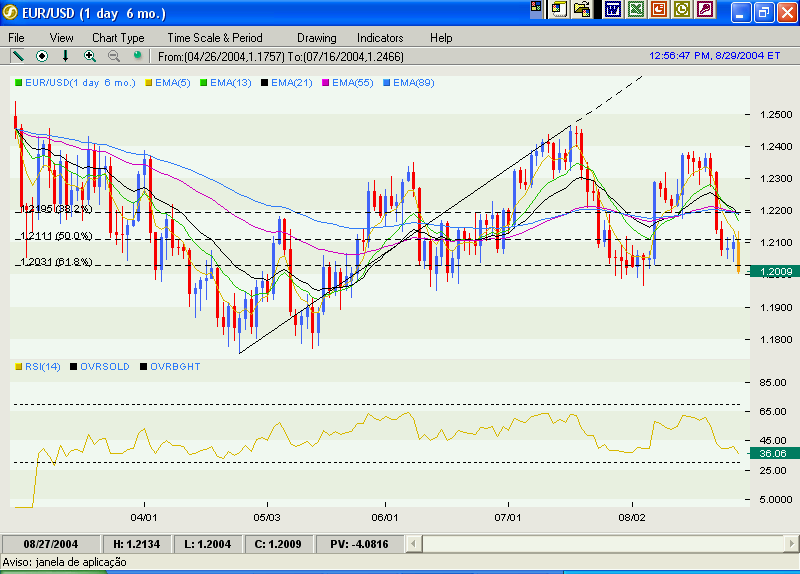Open the File menu
Viewport: 800px width, 574px height.
pos(17,37)
